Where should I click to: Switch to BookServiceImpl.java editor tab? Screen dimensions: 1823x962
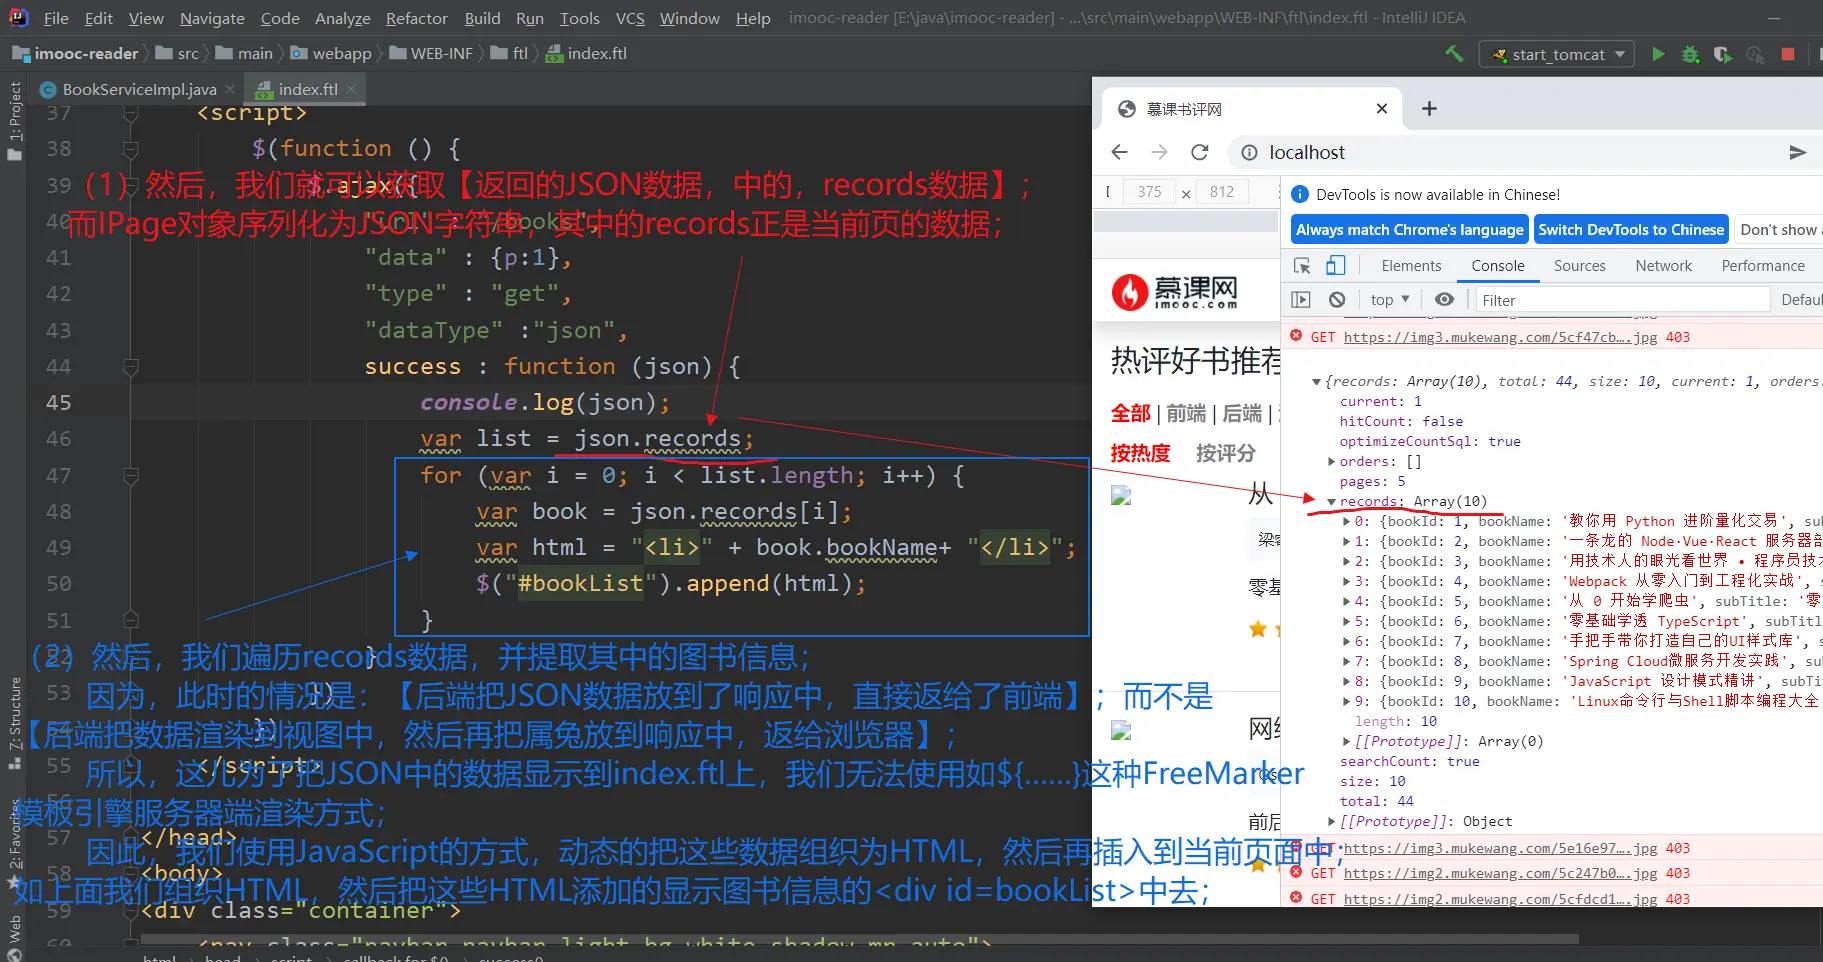click(x=139, y=90)
